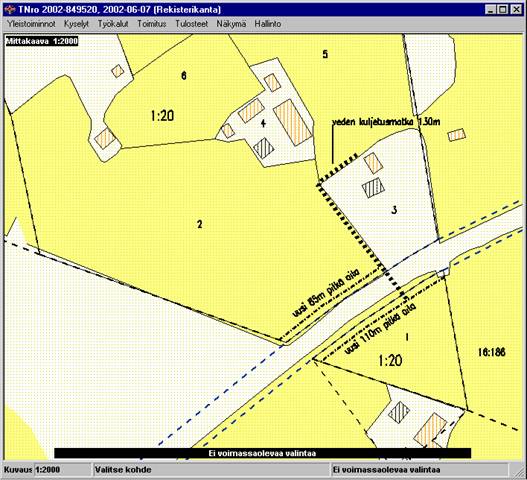
Task: Open the Yleistoiminnot menu
Action: pos(31,24)
